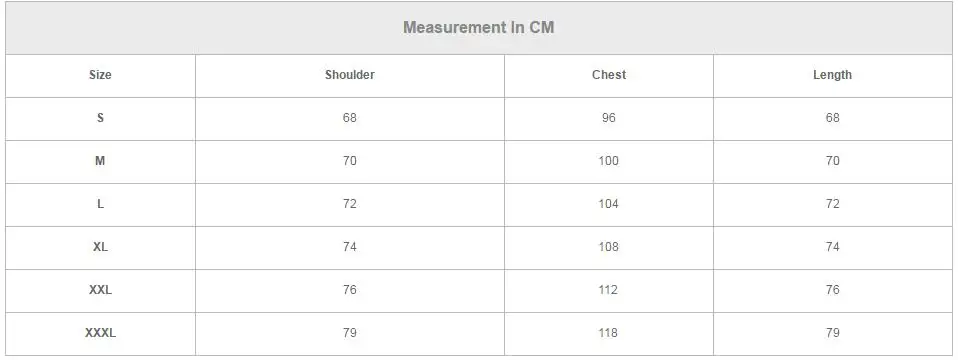958x360 pixels.
Task: Select the Length column header
Action: coord(832,75)
